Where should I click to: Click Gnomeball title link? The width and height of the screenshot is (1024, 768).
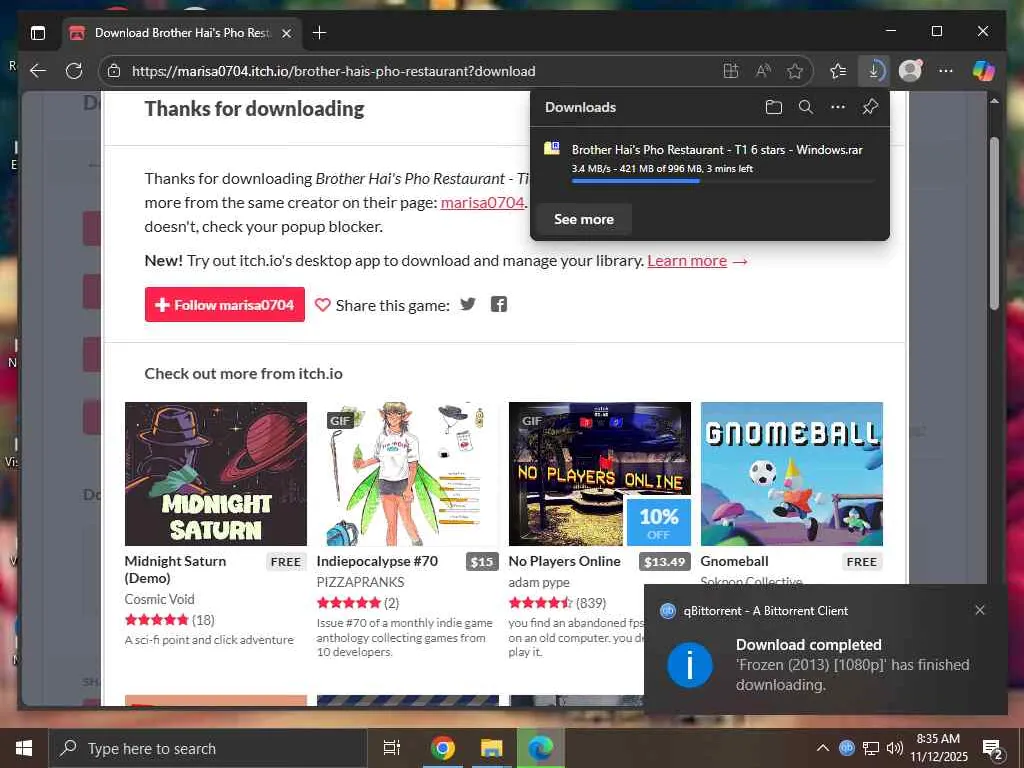tap(734, 561)
